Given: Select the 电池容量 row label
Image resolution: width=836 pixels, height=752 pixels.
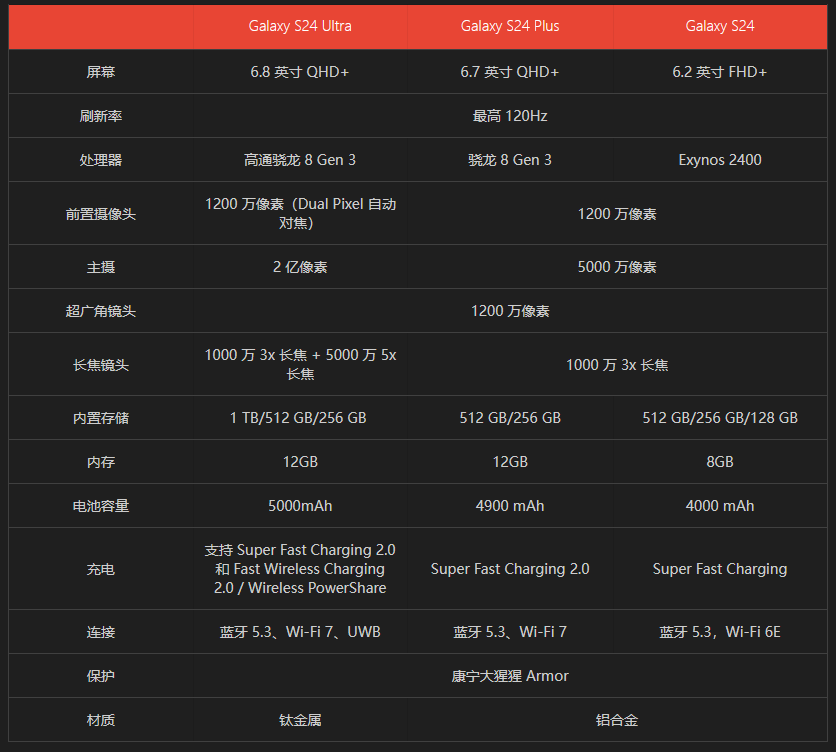Looking at the screenshot, I should (x=101, y=506).
